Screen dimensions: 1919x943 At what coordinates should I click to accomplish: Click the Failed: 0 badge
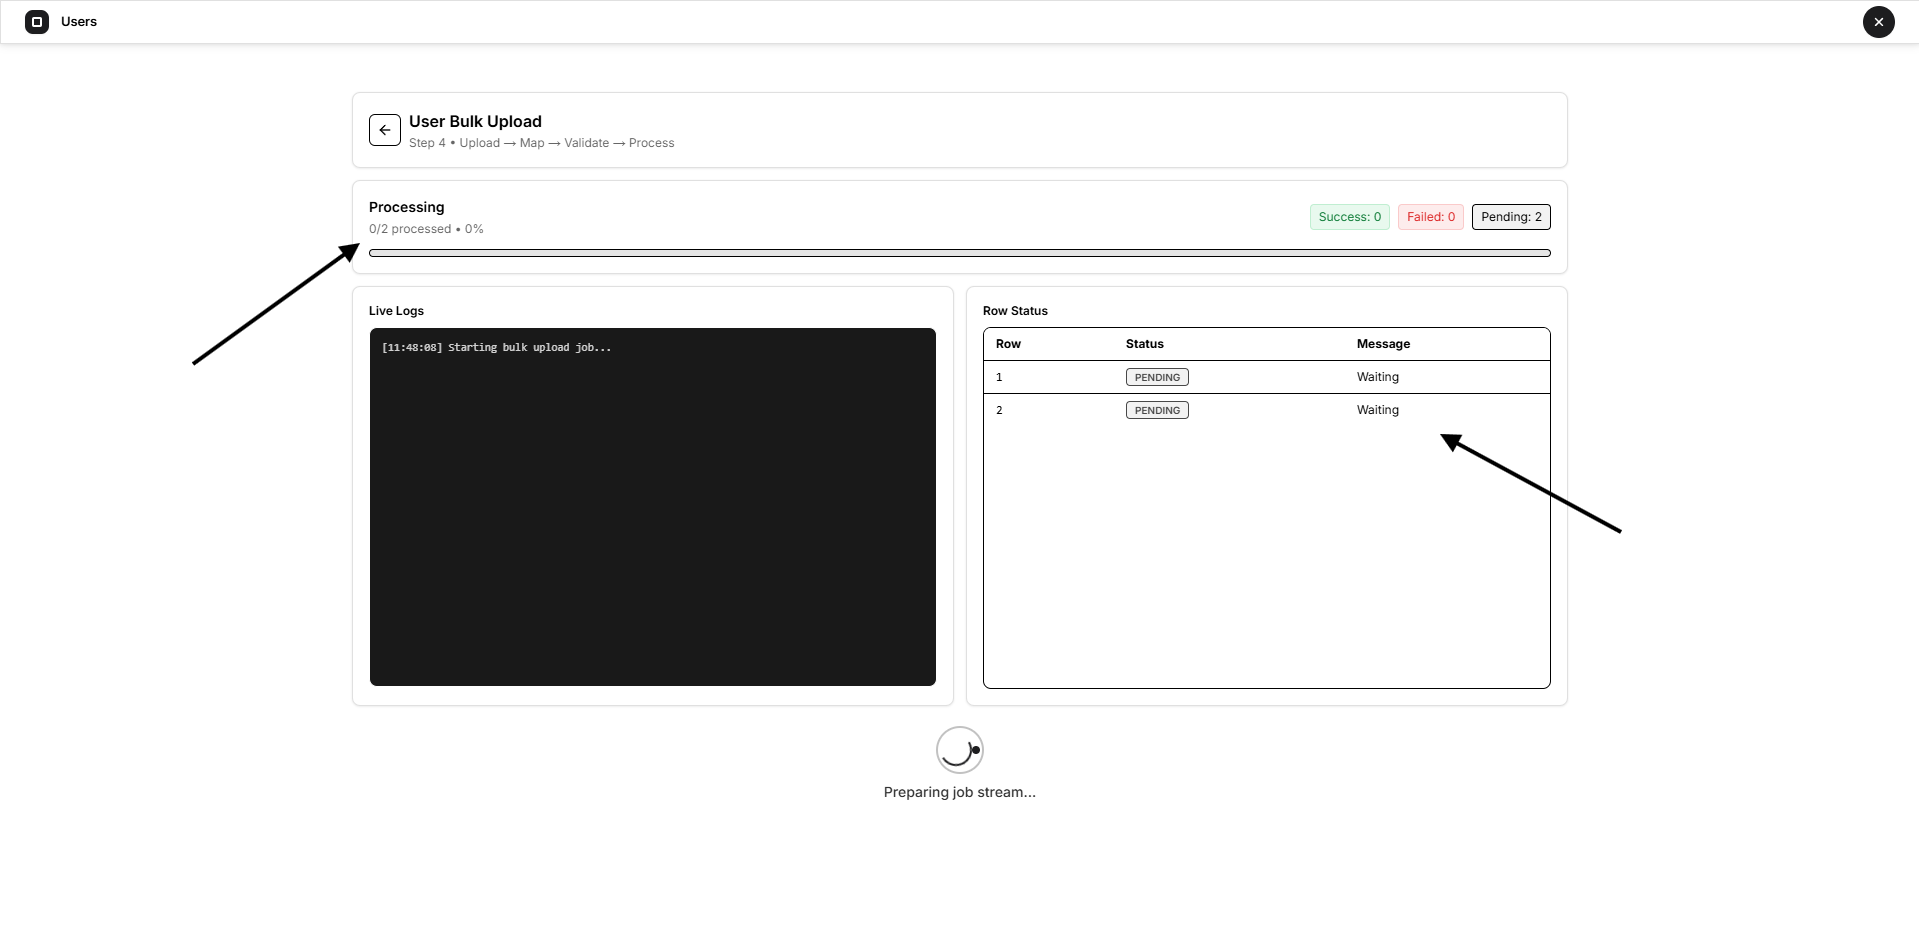coord(1431,217)
